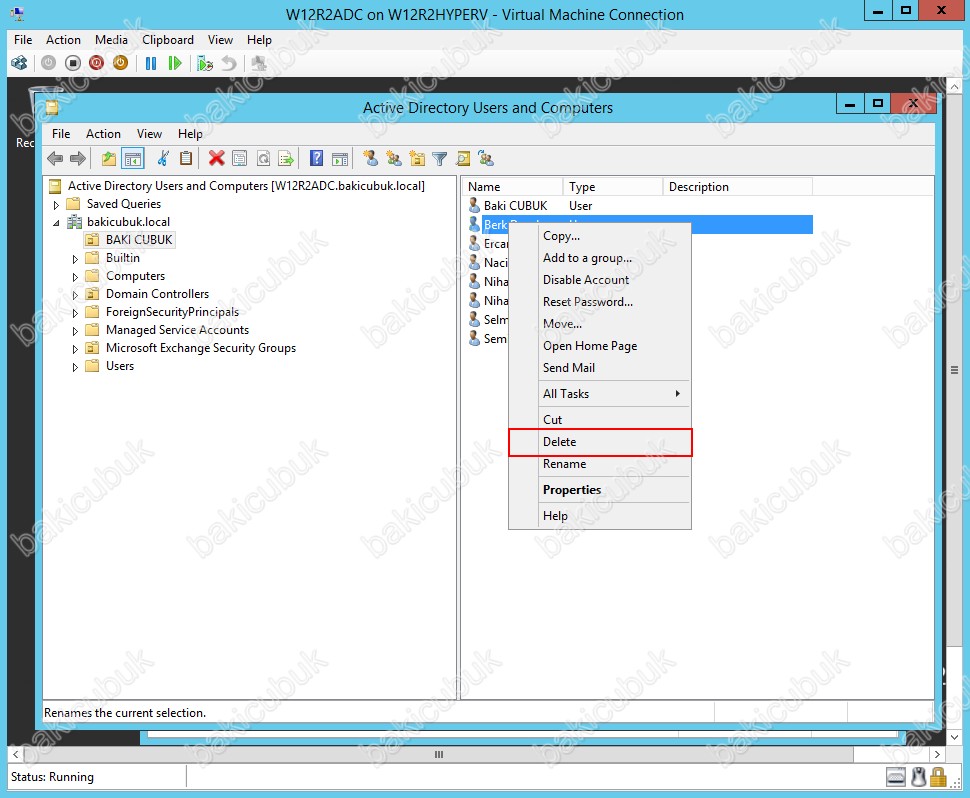
Task: Click the Cut scissors icon in the toolbar
Action: (x=163, y=159)
